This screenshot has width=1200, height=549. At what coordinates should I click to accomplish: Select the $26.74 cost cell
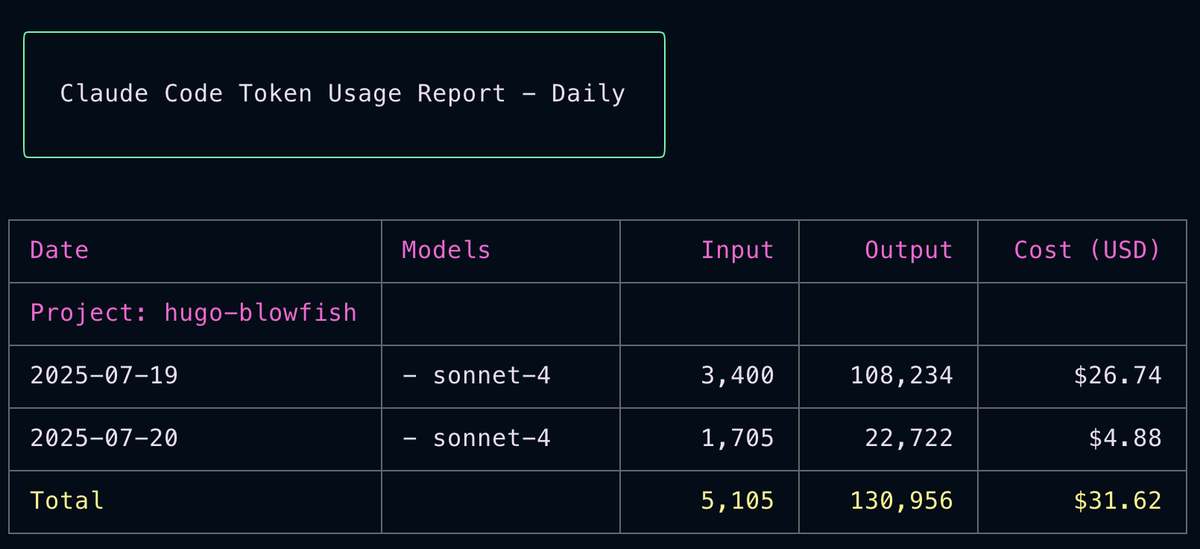coord(1117,376)
